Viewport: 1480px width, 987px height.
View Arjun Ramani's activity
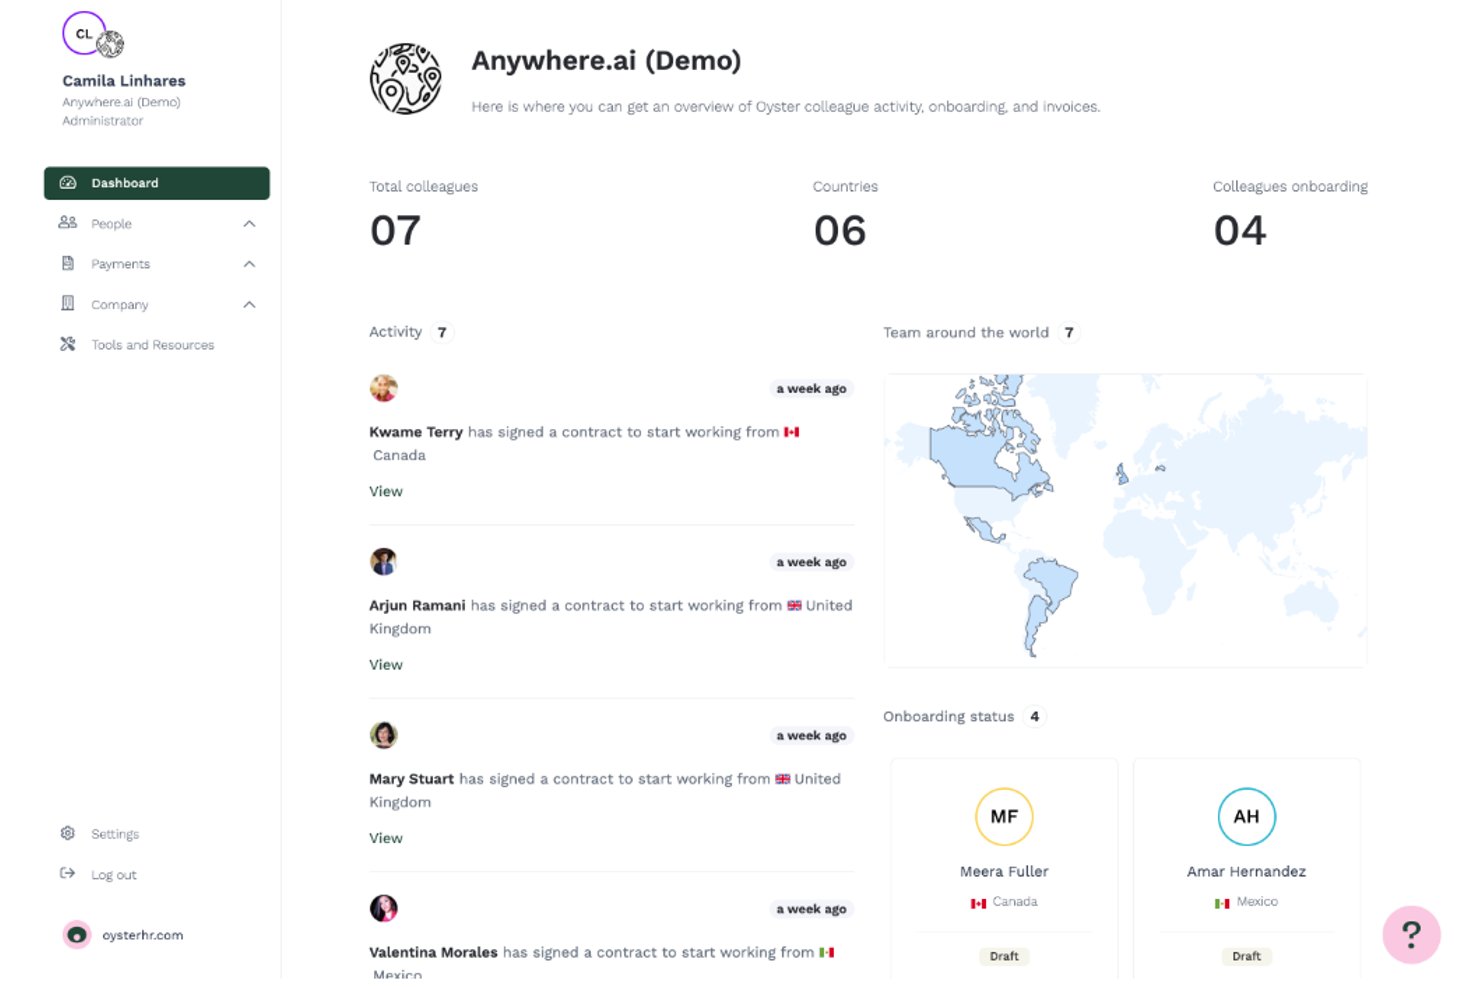pos(386,664)
